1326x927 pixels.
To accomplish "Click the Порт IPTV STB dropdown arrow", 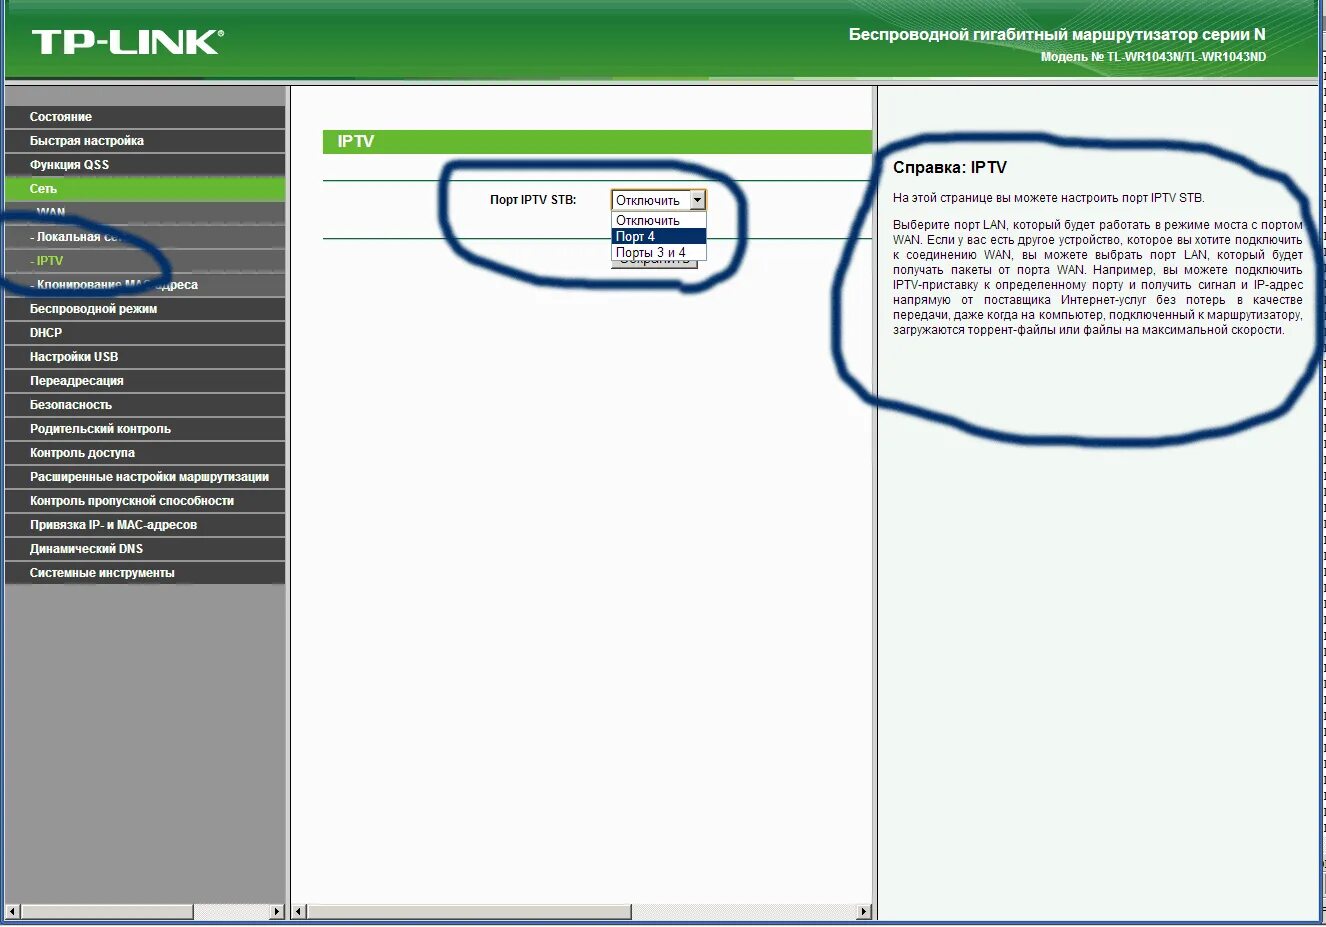I will click(697, 200).
